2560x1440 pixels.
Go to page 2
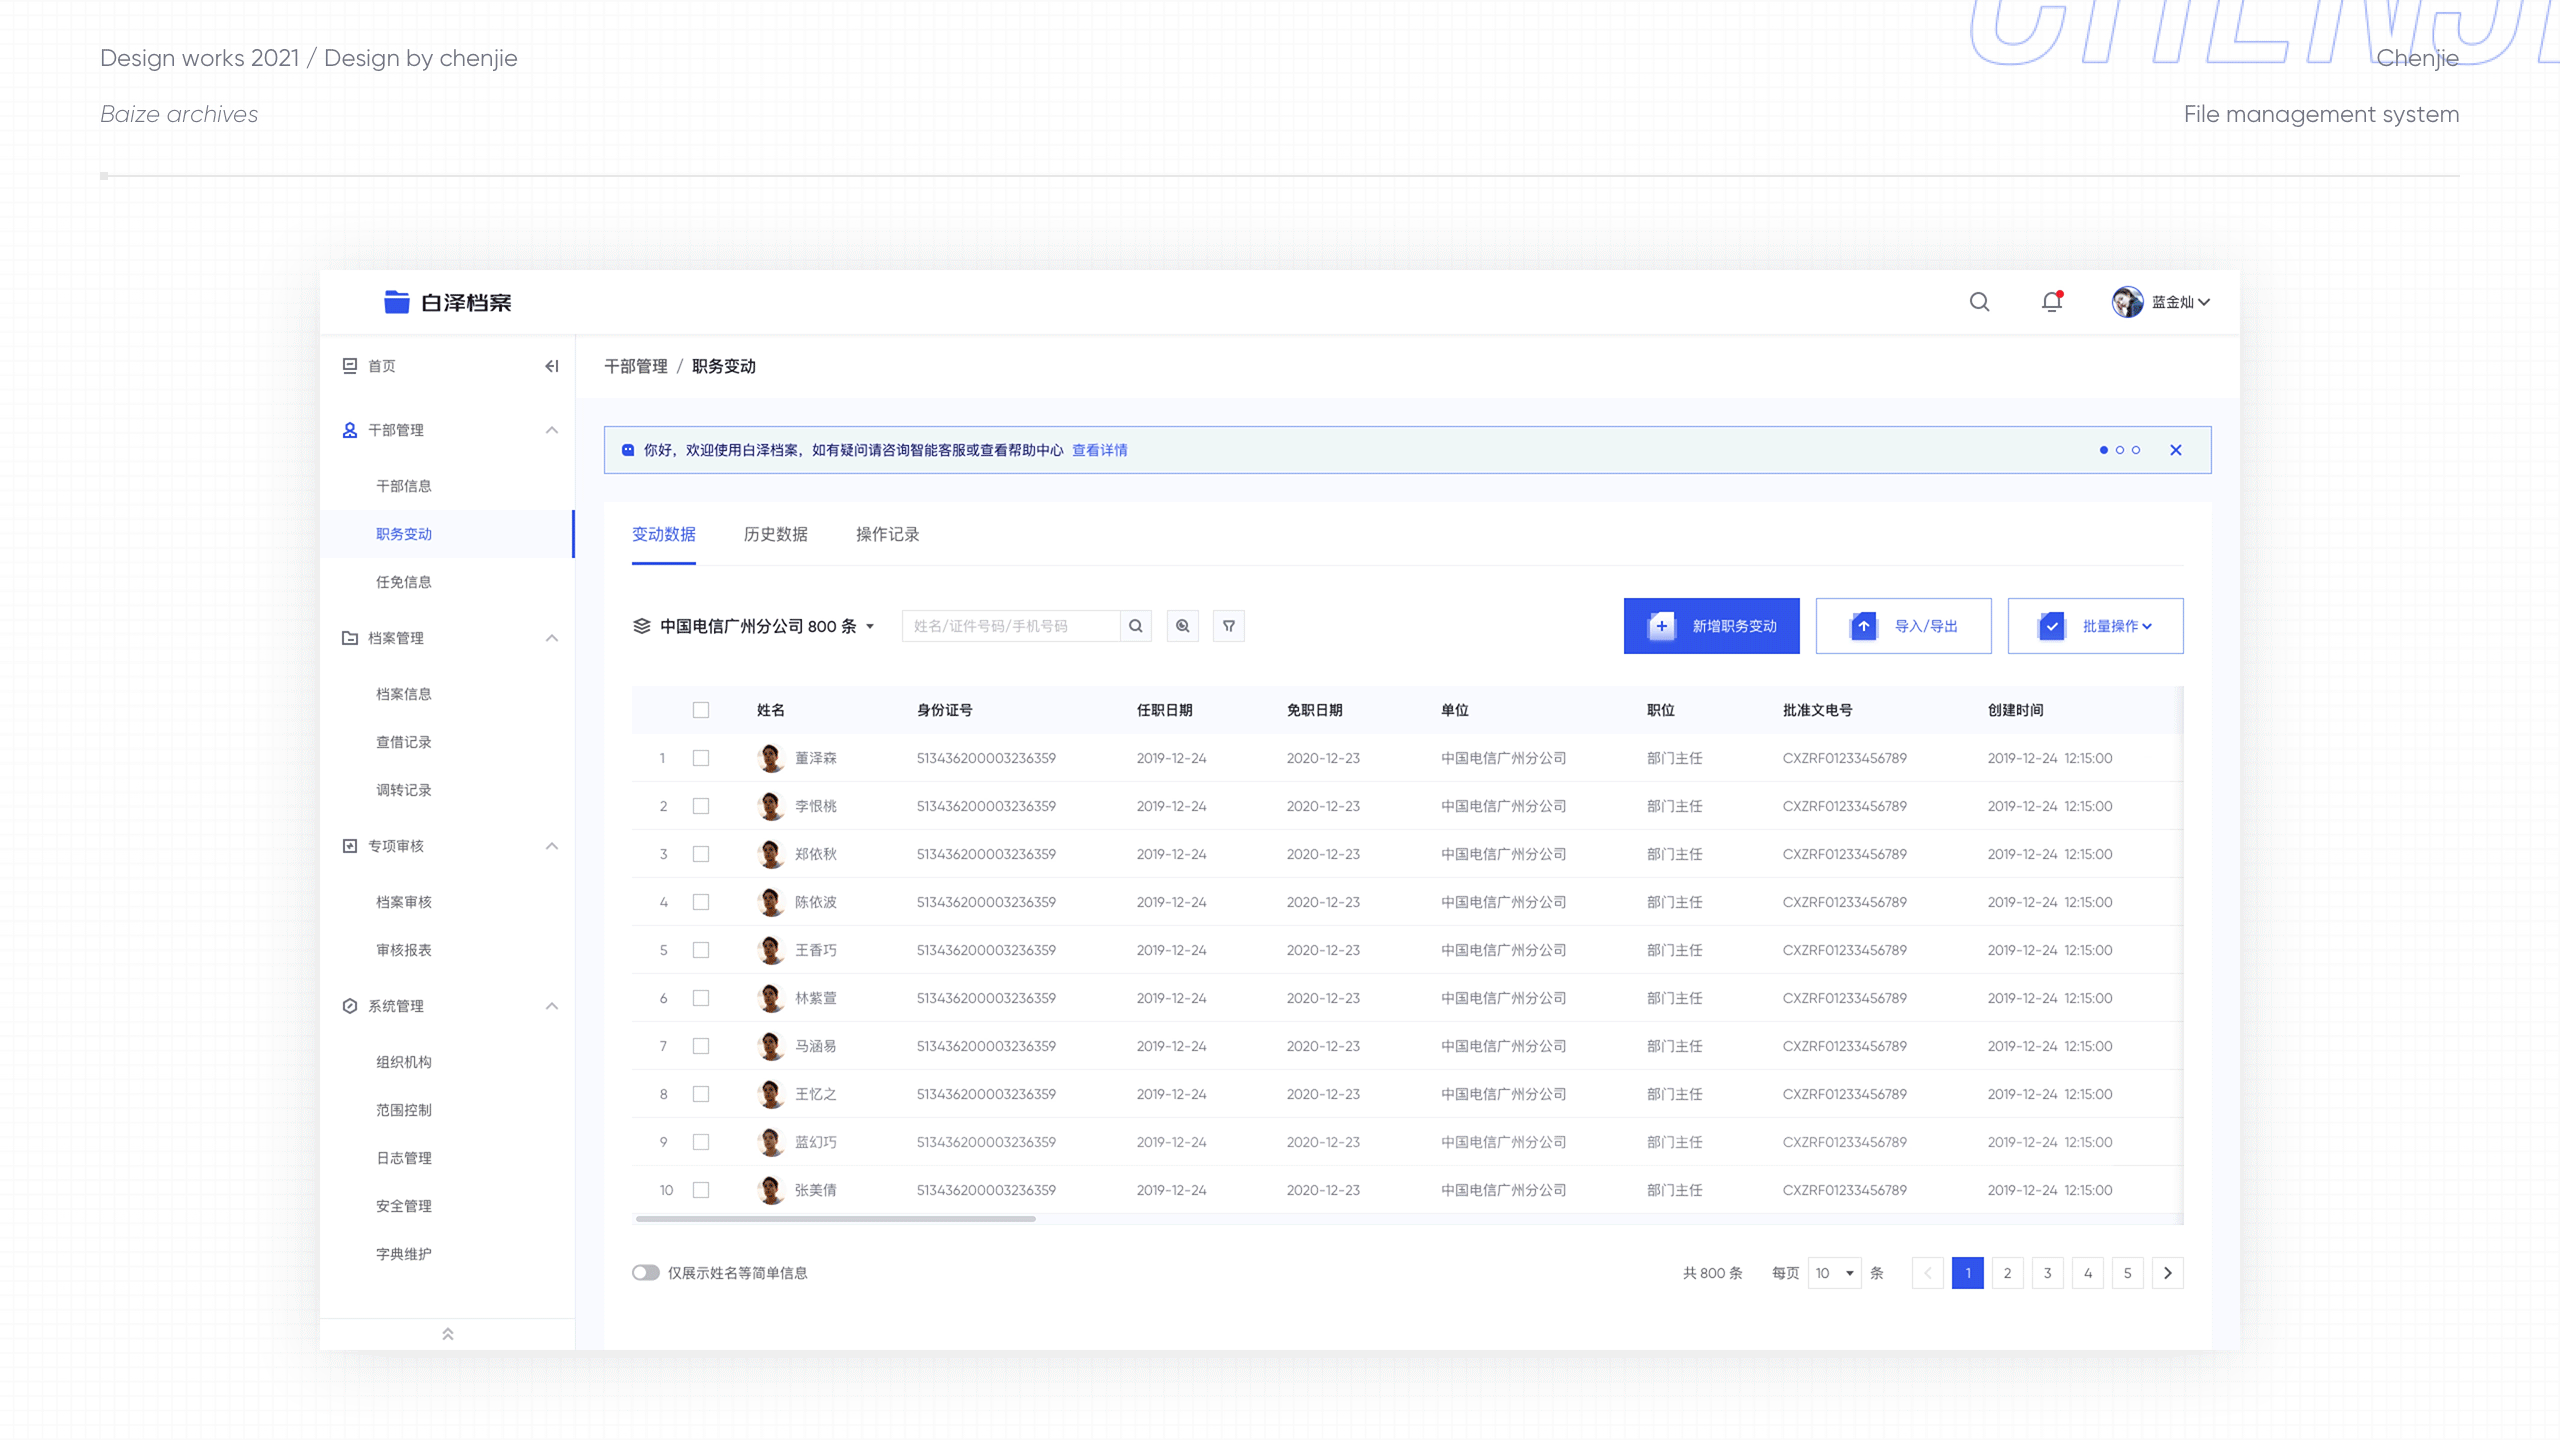click(2008, 1273)
